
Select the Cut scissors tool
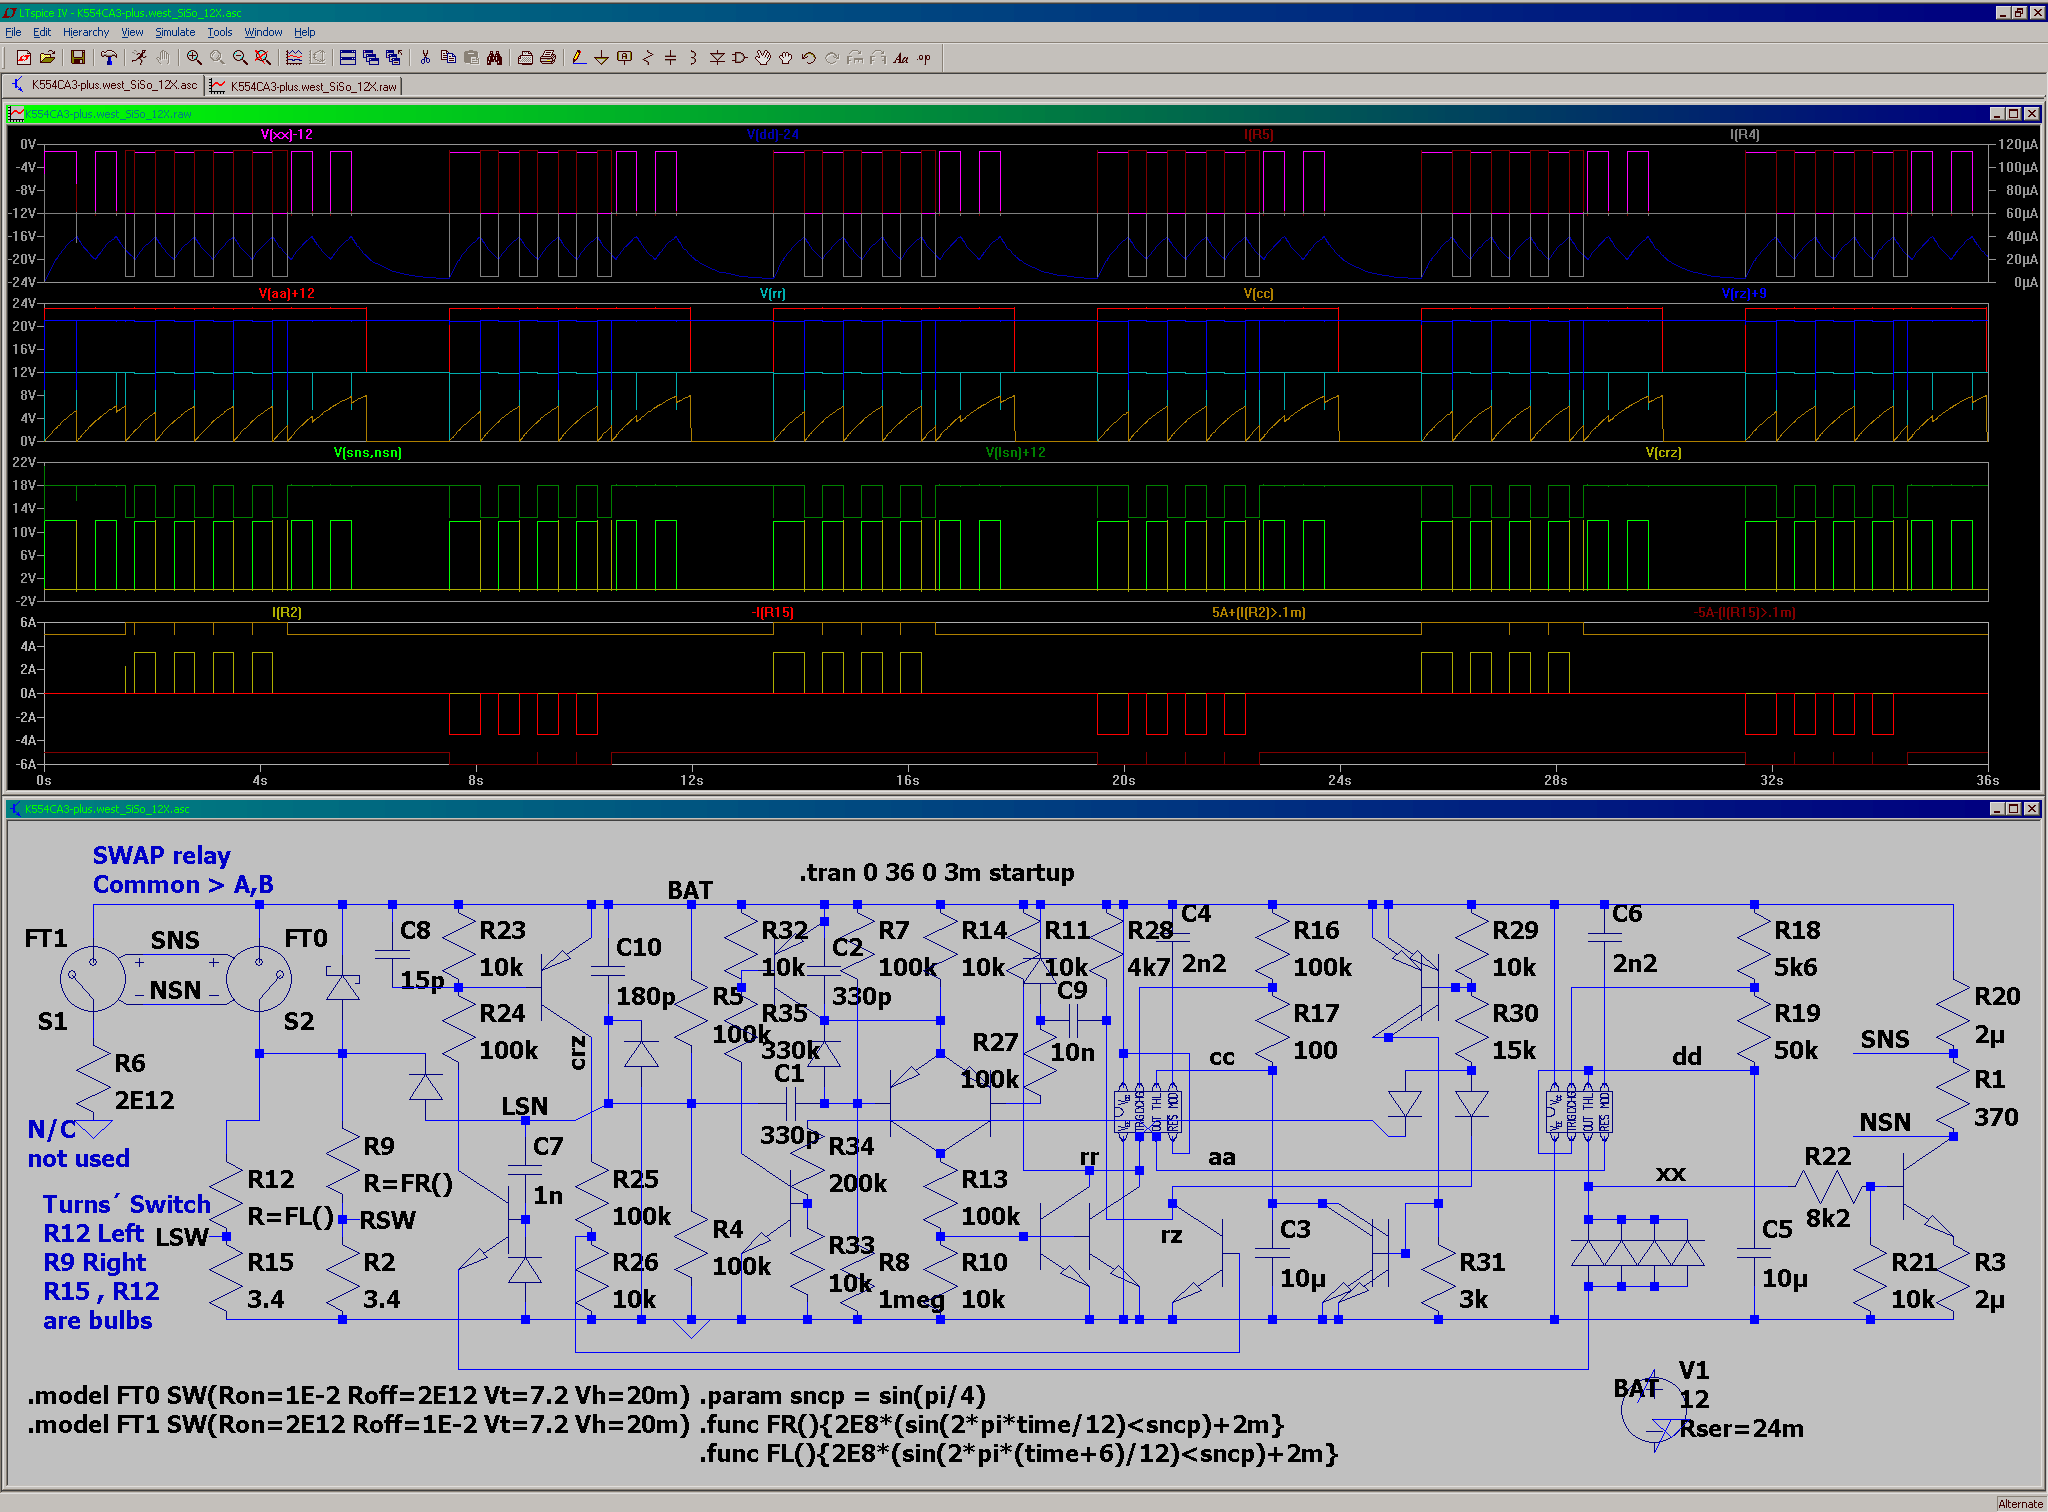click(x=425, y=58)
